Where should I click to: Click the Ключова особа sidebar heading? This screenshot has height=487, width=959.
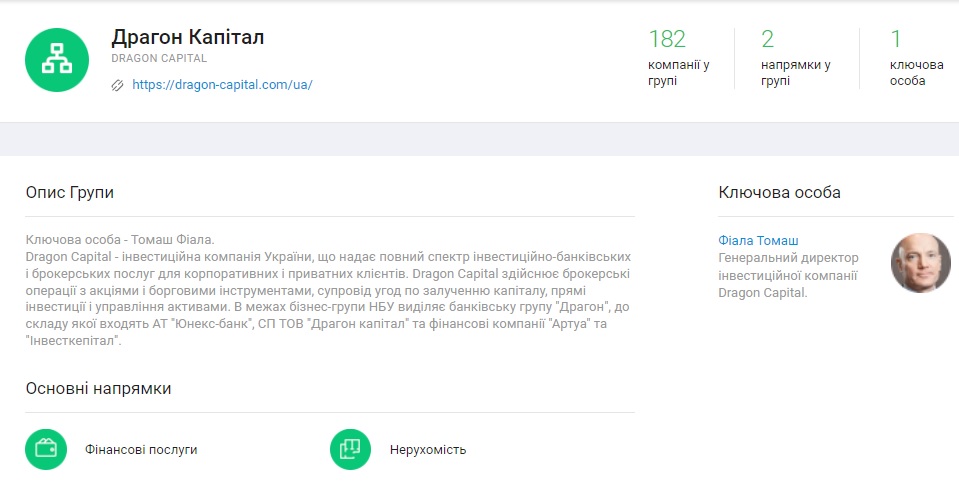[779, 192]
